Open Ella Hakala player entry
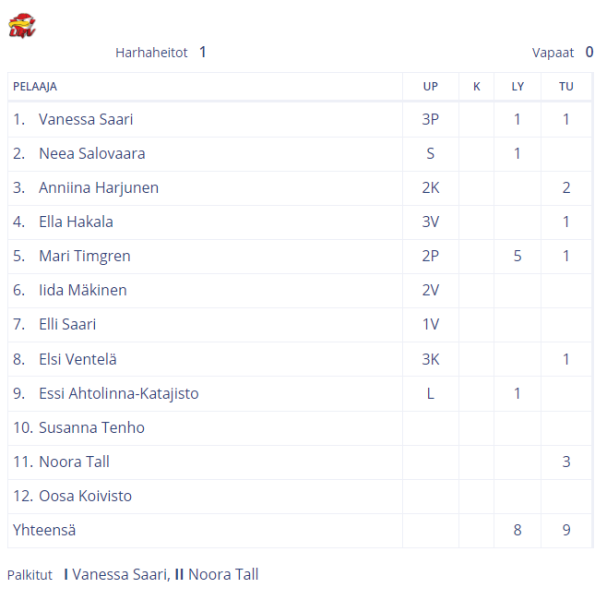 [x=76, y=222]
